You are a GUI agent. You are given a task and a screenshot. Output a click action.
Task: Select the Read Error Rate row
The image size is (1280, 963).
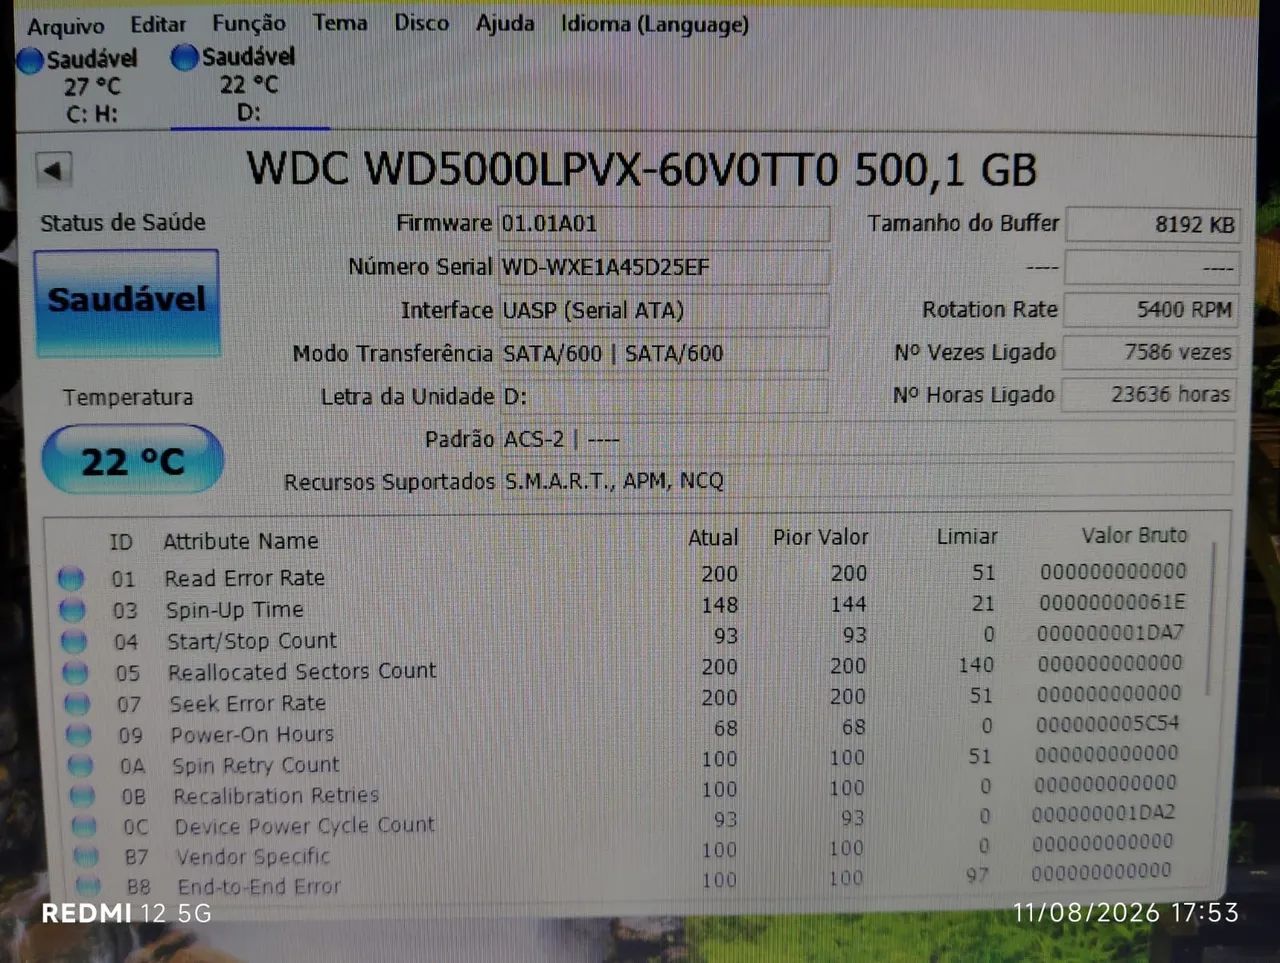coord(623,576)
